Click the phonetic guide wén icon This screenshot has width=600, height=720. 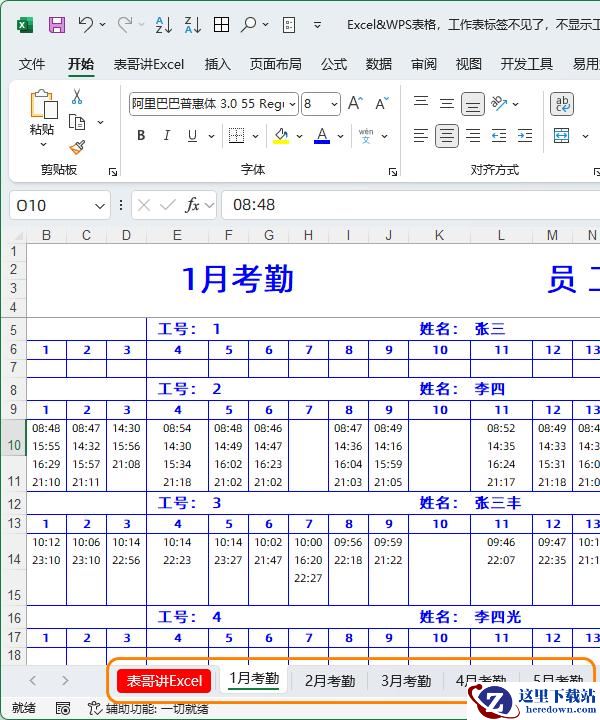tap(366, 135)
